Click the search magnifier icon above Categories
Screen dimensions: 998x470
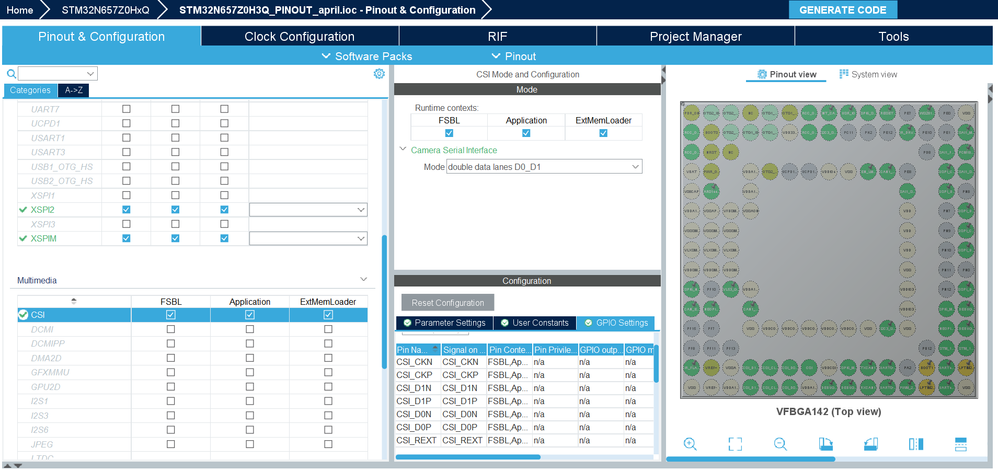point(11,74)
